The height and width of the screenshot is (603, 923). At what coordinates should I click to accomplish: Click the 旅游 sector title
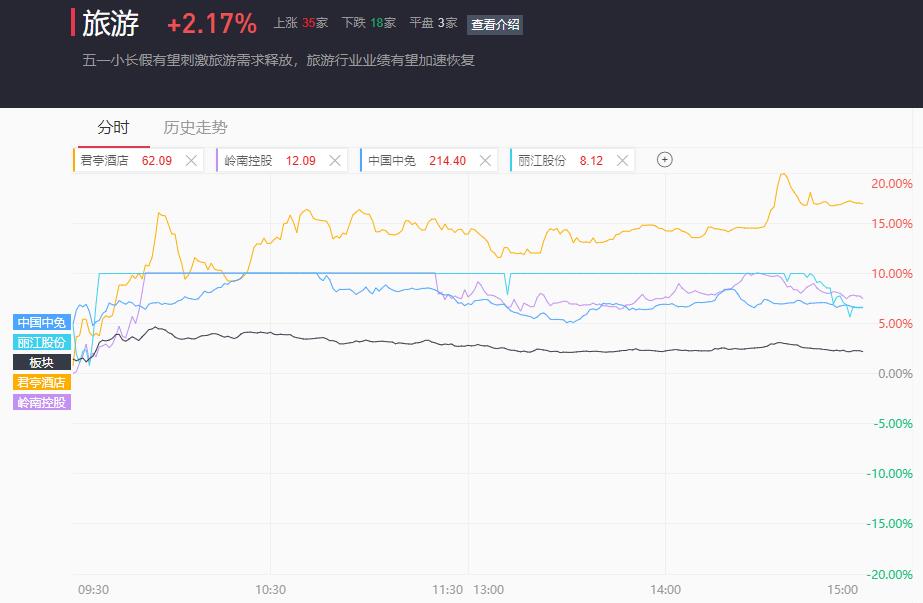(x=110, y=24)
